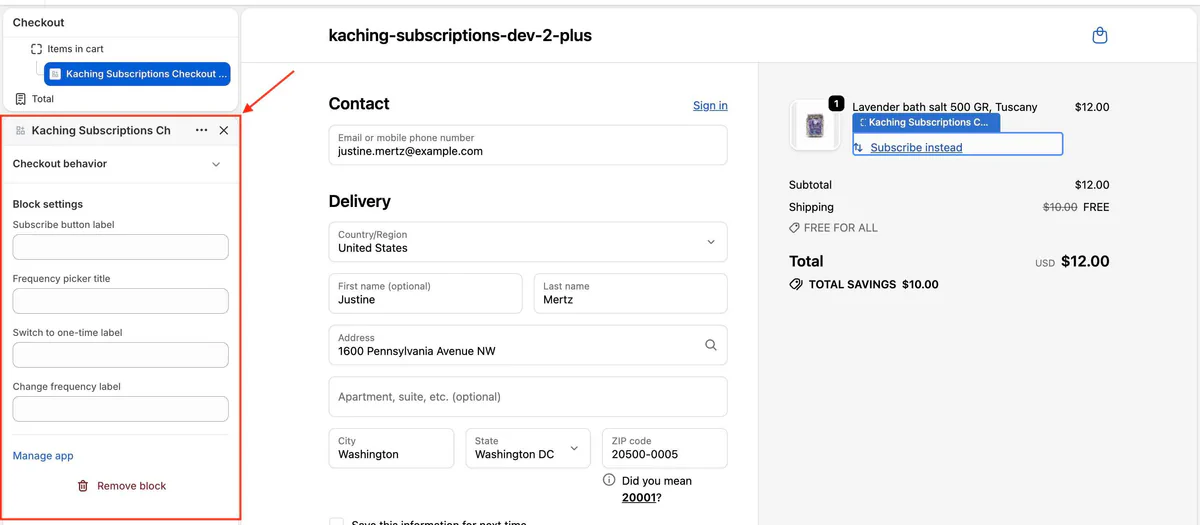Click the Last name field
1200x525 pixels.
[630, 293]
